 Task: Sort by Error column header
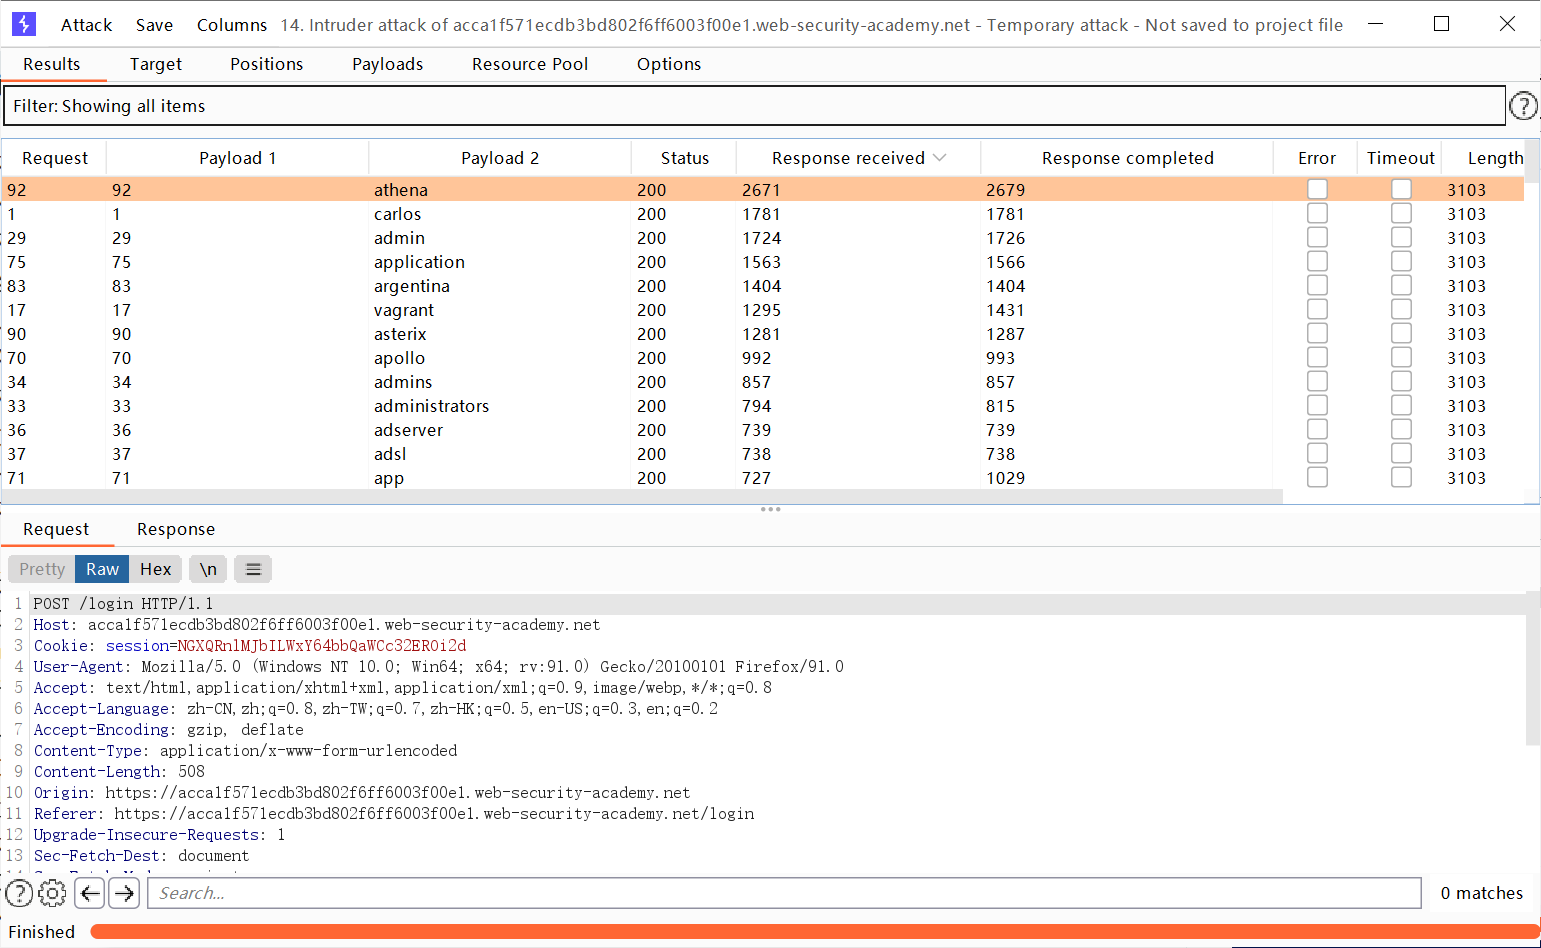1316,158
